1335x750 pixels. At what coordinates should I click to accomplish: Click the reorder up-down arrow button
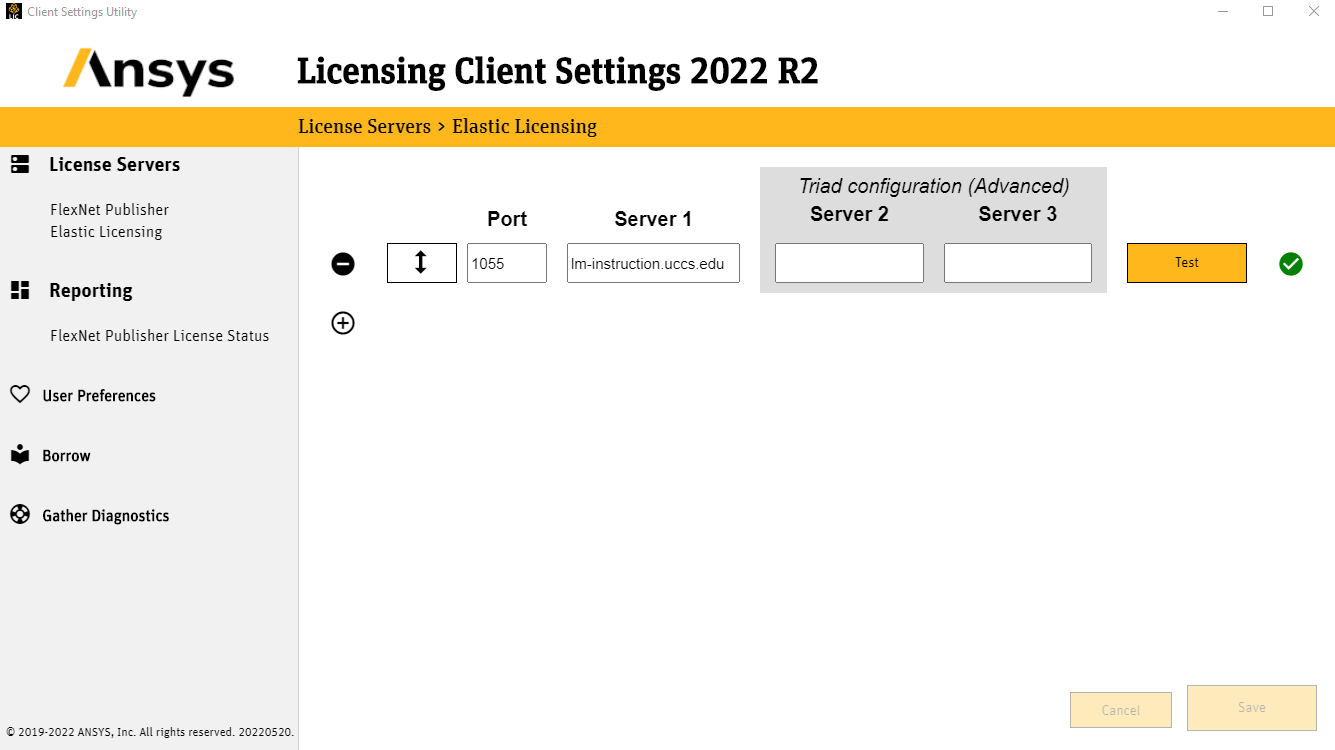point(422,263)
